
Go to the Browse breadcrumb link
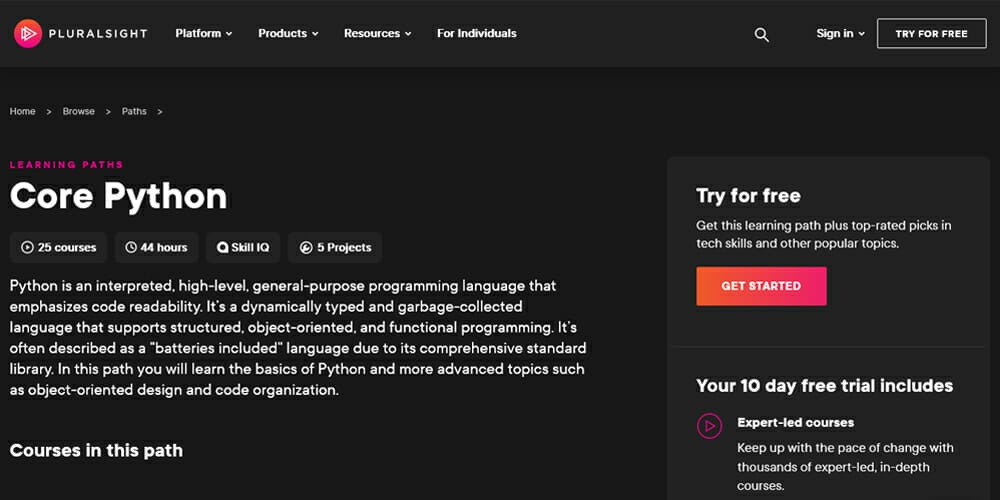(78, 111)
